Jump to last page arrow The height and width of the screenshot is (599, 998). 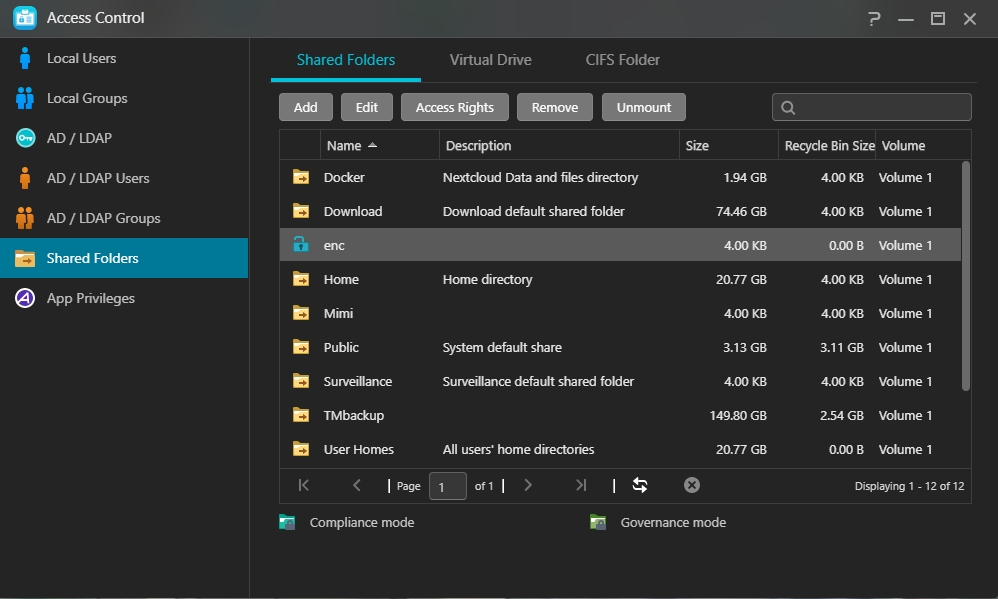580,485
